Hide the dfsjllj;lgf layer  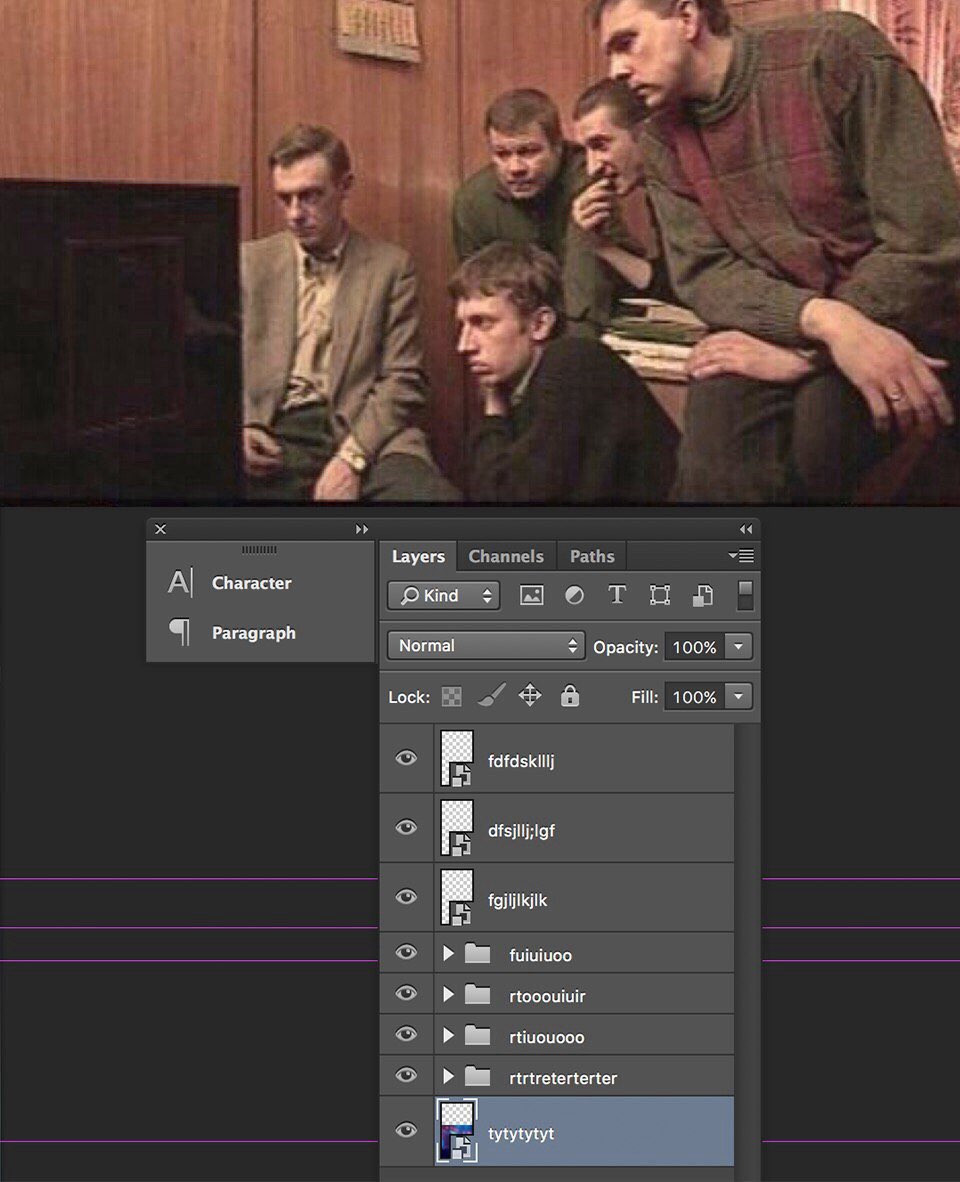coord(406,827)
